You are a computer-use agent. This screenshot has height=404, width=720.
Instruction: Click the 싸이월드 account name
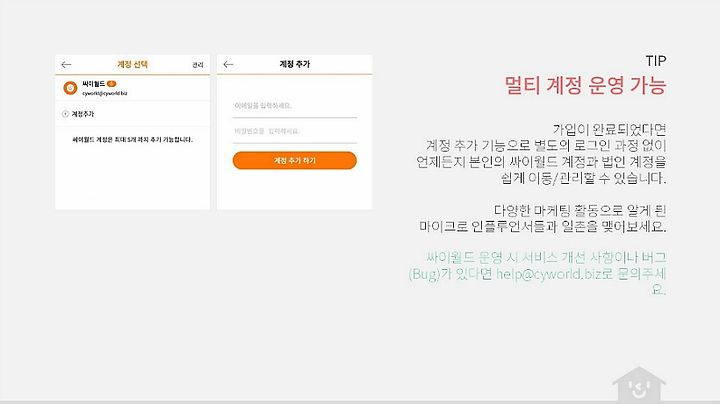point(94,84)
